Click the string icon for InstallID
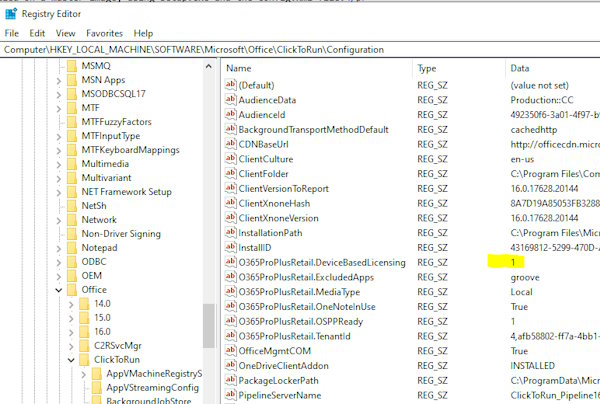The height and width of the screenshot is (404, 600). pyautogui.click(x=230, y=247)
